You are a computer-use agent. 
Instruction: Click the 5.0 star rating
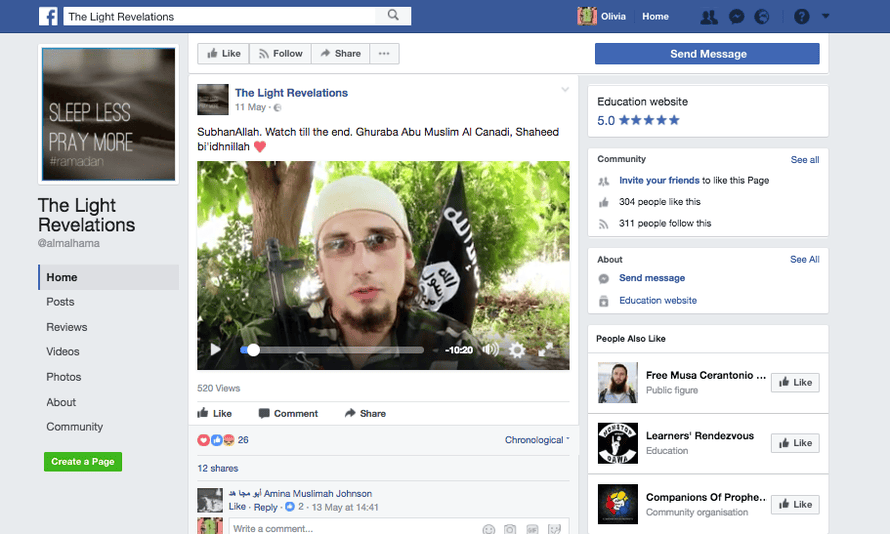point(638,120)
